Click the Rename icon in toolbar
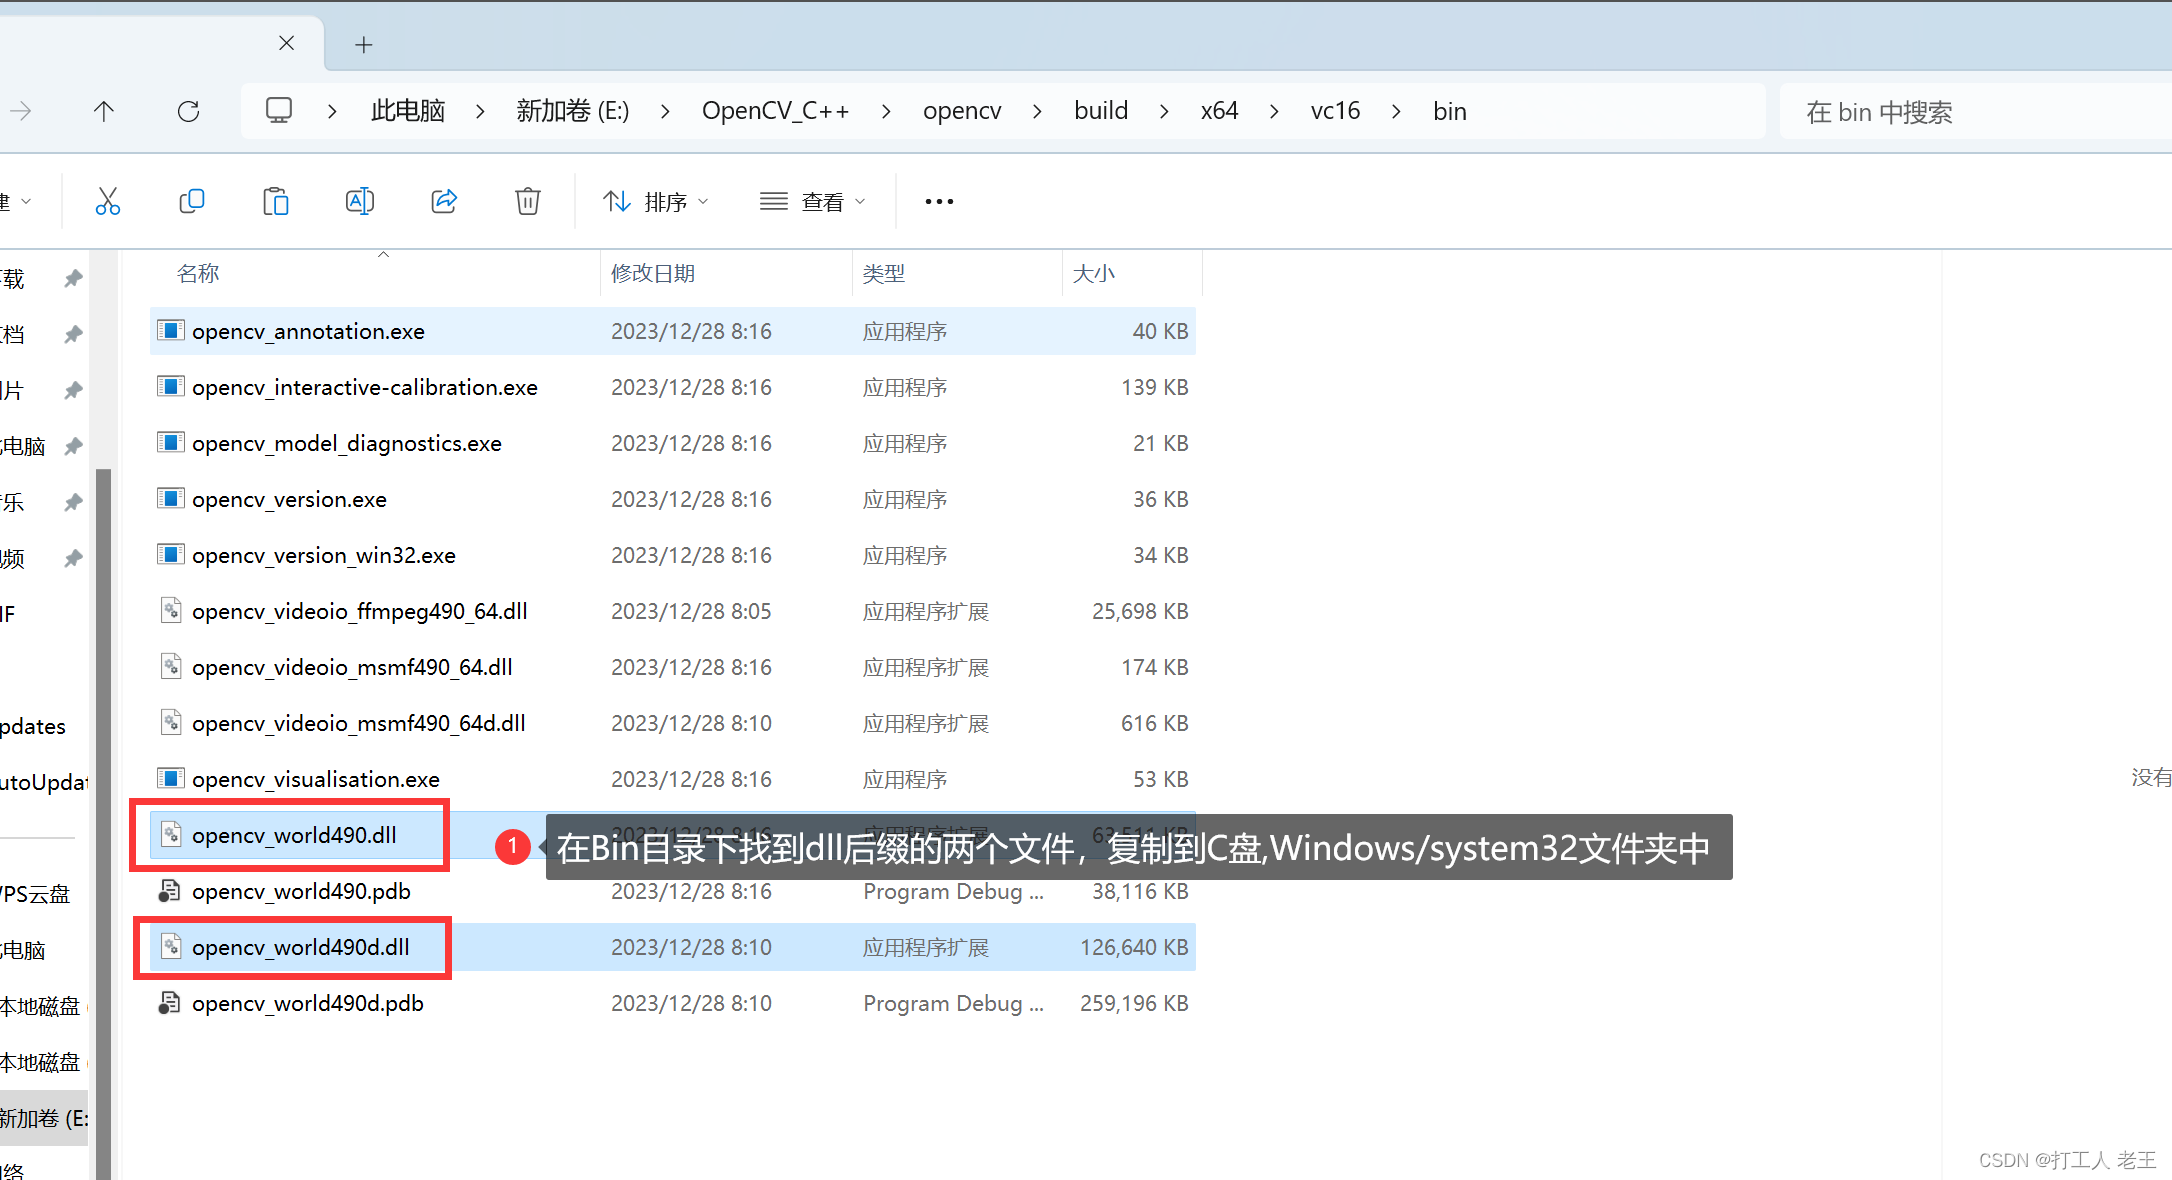 (x=359, y=201)
